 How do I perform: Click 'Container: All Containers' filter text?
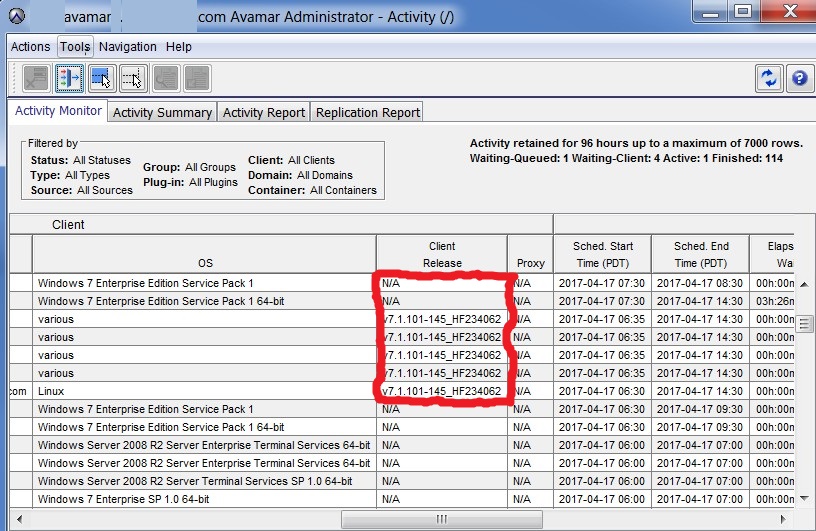pos(312,191)
